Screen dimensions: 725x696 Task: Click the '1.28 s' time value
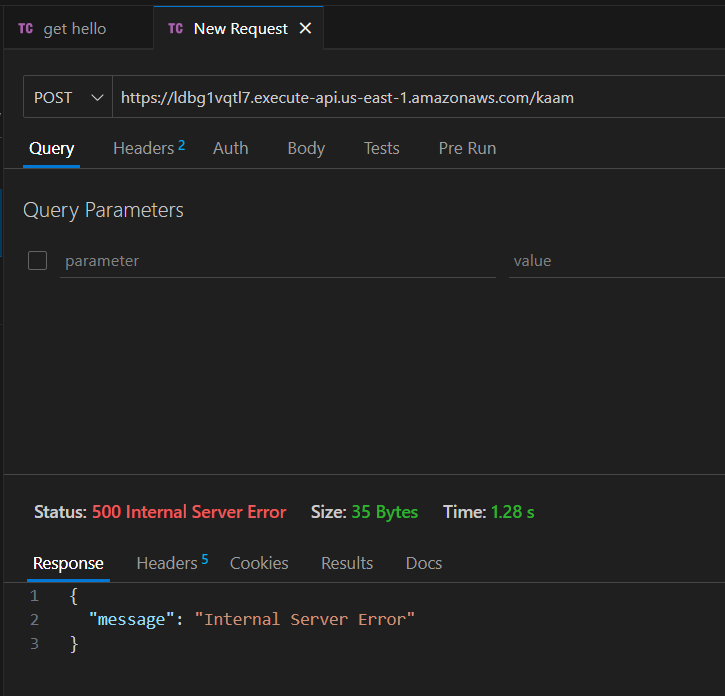pos(512,512)
